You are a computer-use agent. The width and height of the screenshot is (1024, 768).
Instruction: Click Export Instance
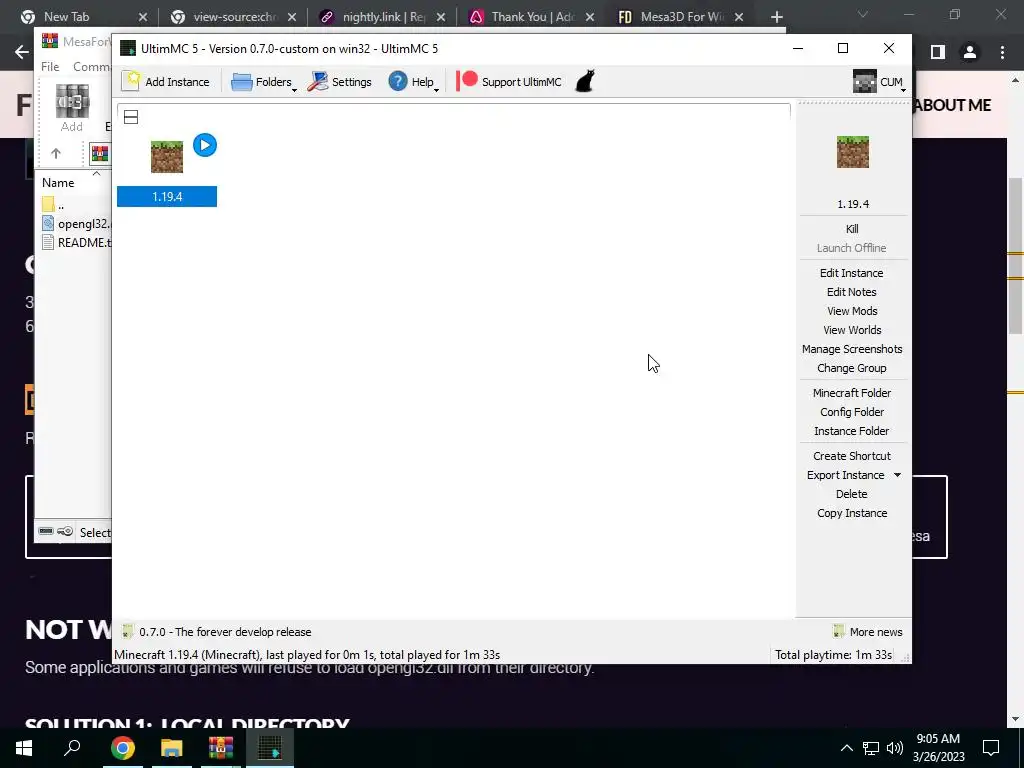(845, 475)
